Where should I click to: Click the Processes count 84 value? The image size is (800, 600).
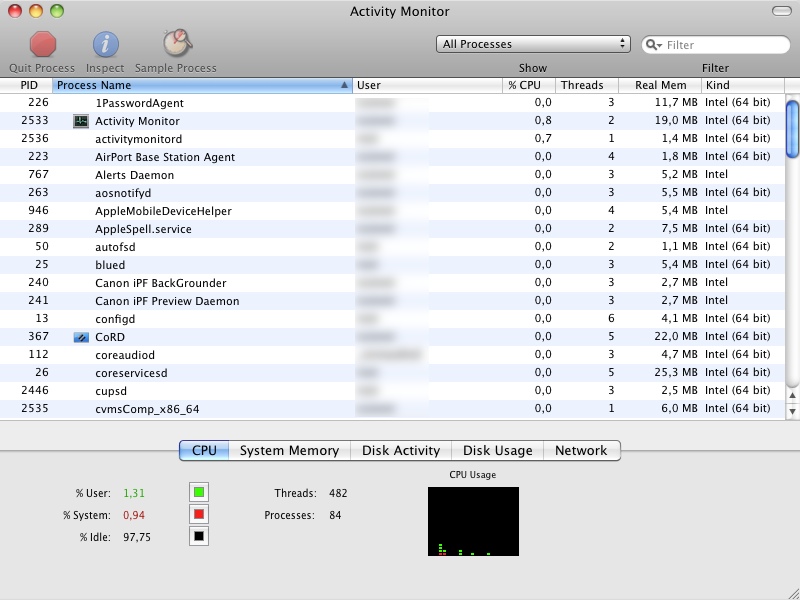(x=335, y=515)
